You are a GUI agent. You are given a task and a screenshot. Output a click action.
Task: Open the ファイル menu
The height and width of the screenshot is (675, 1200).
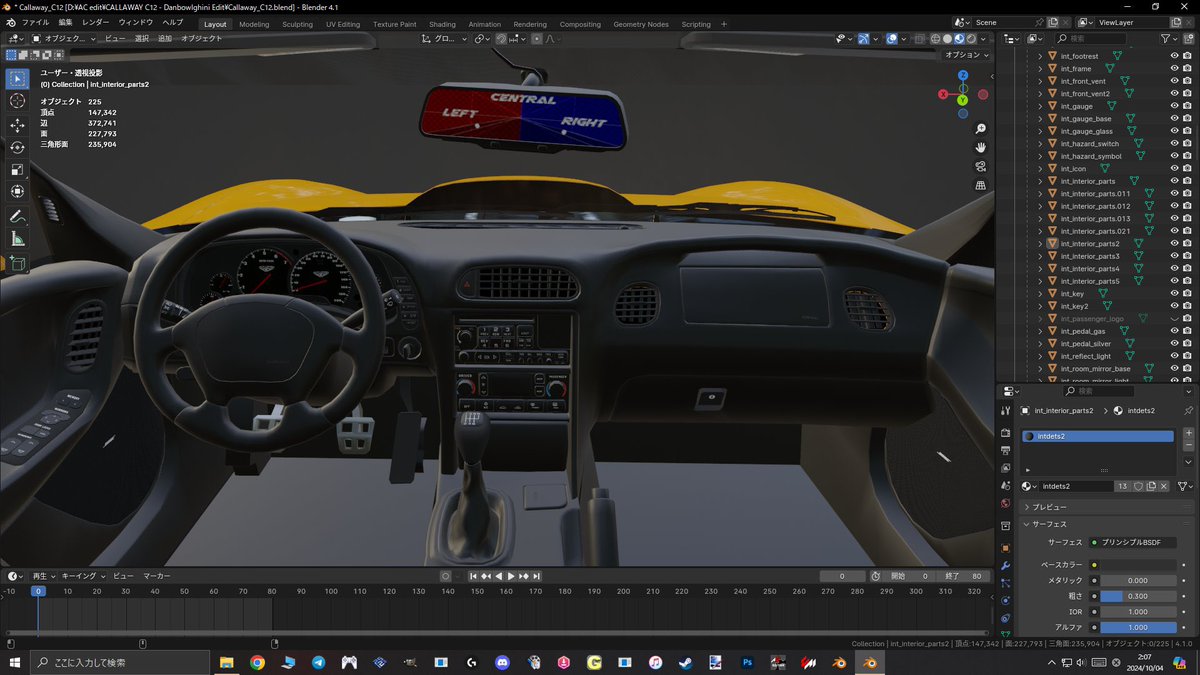35,22
